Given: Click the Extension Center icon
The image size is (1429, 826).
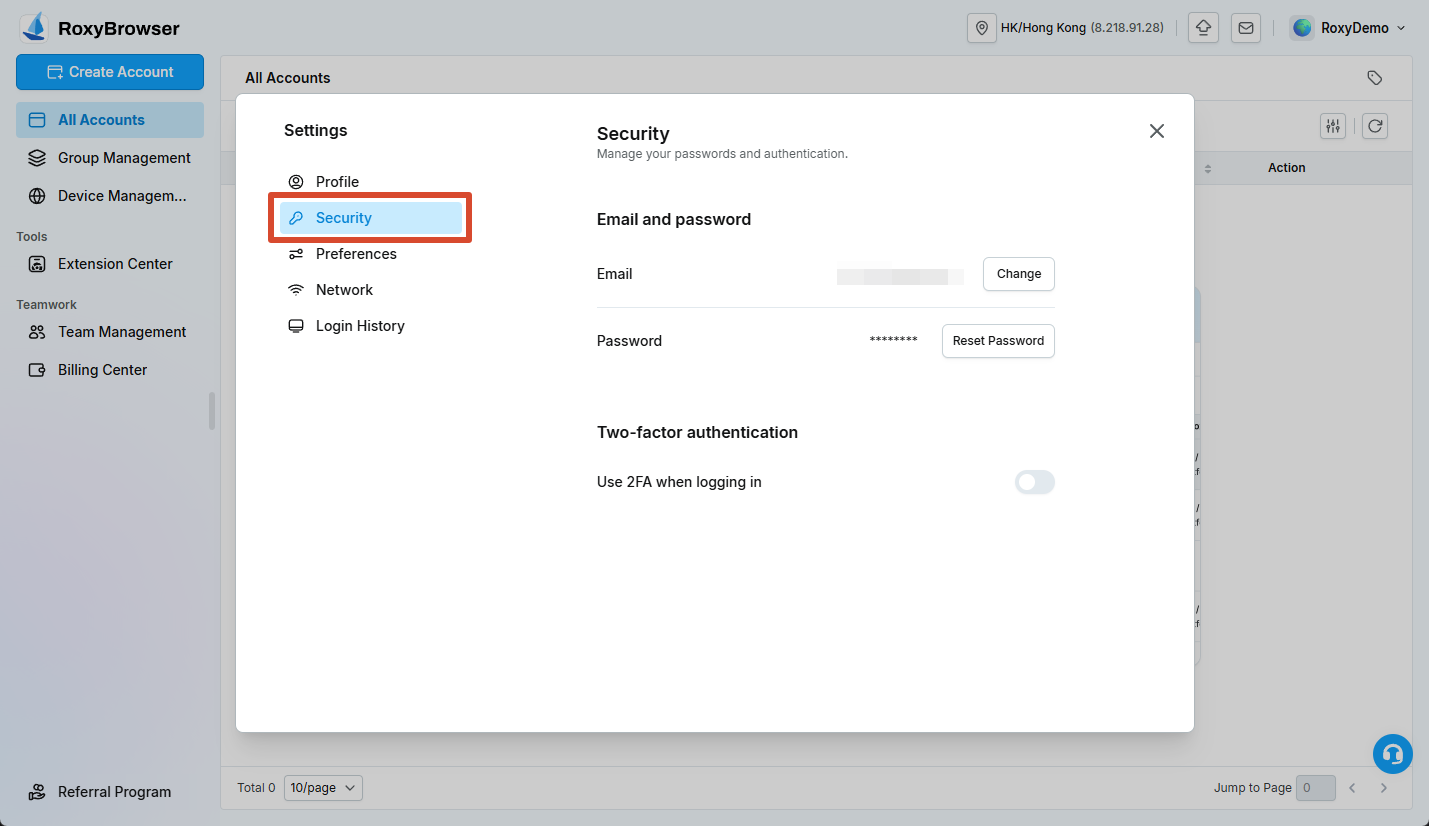Looking at the screenshot, I should [x=37, y=264].
